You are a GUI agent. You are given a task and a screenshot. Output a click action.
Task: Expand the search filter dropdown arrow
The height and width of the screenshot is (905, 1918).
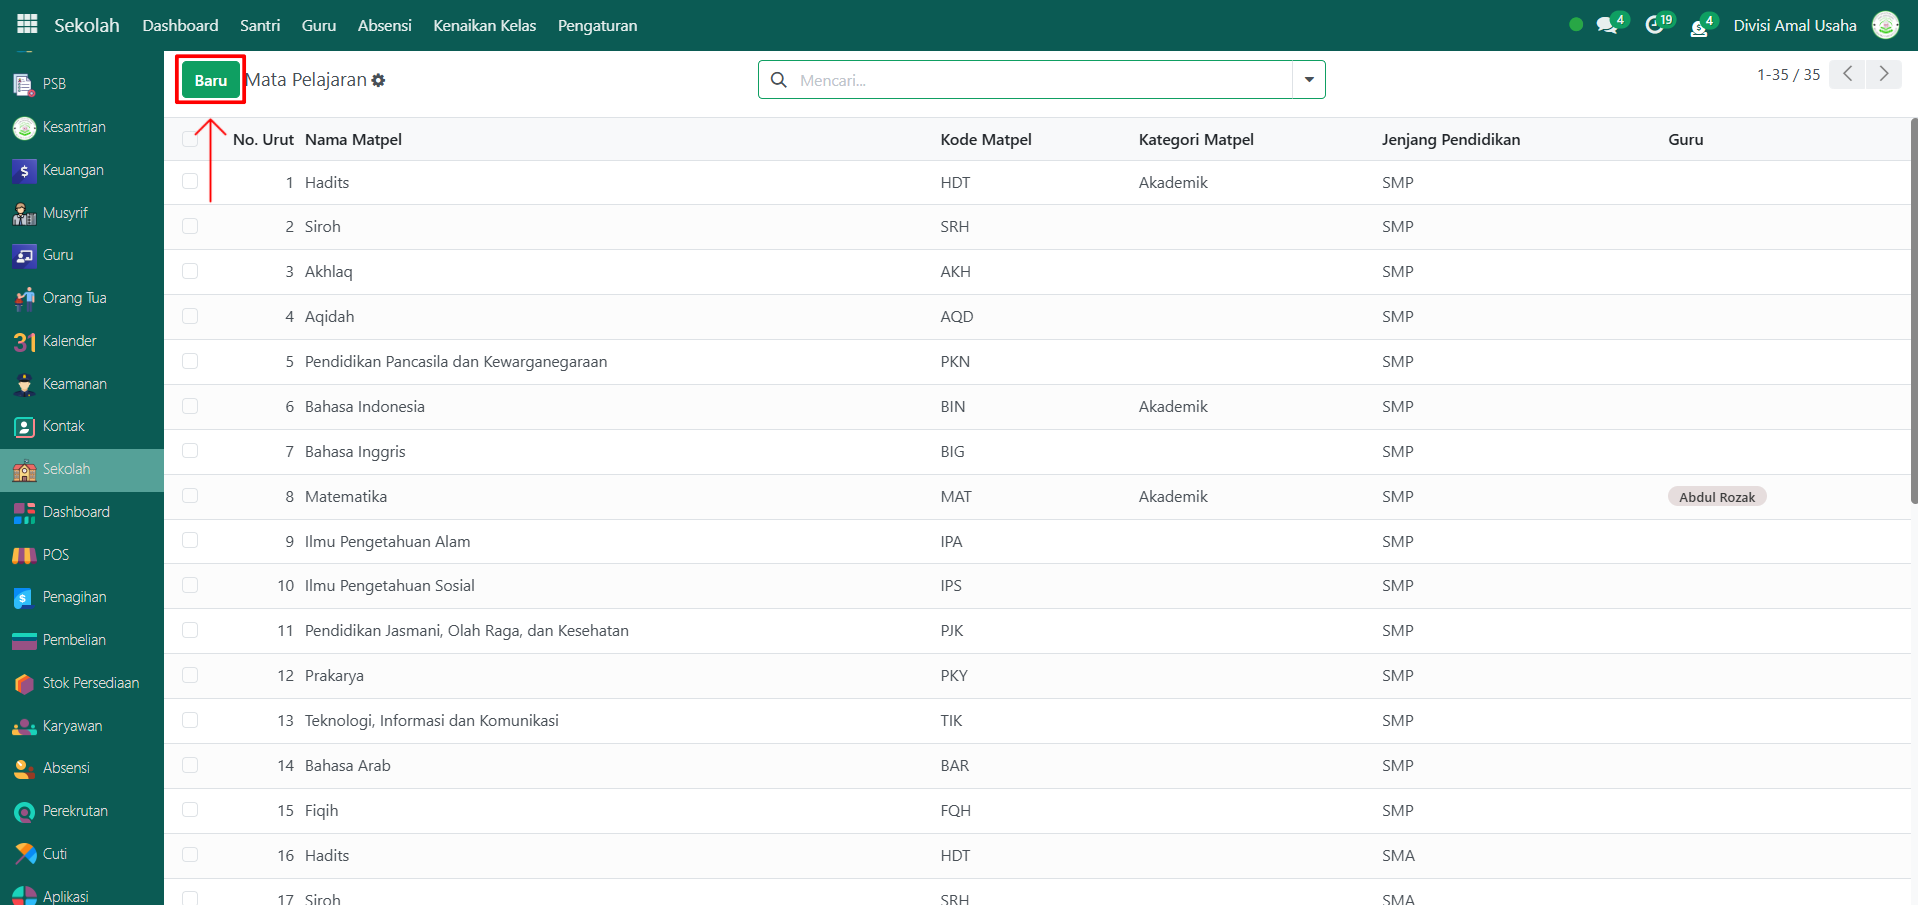point(1308,80)
